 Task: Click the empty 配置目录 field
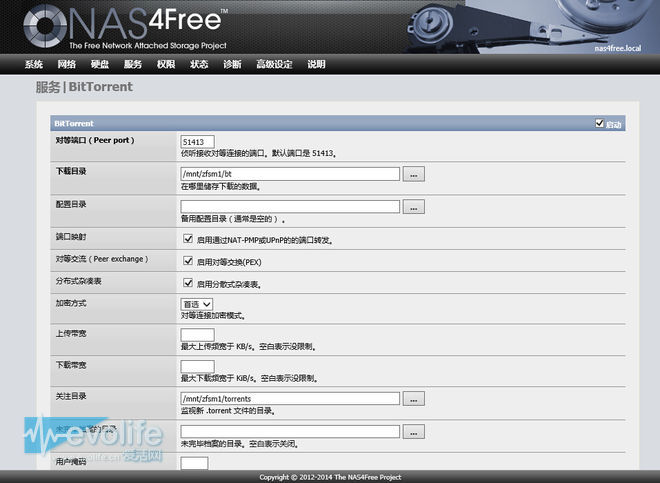click(x=290, y=206)
